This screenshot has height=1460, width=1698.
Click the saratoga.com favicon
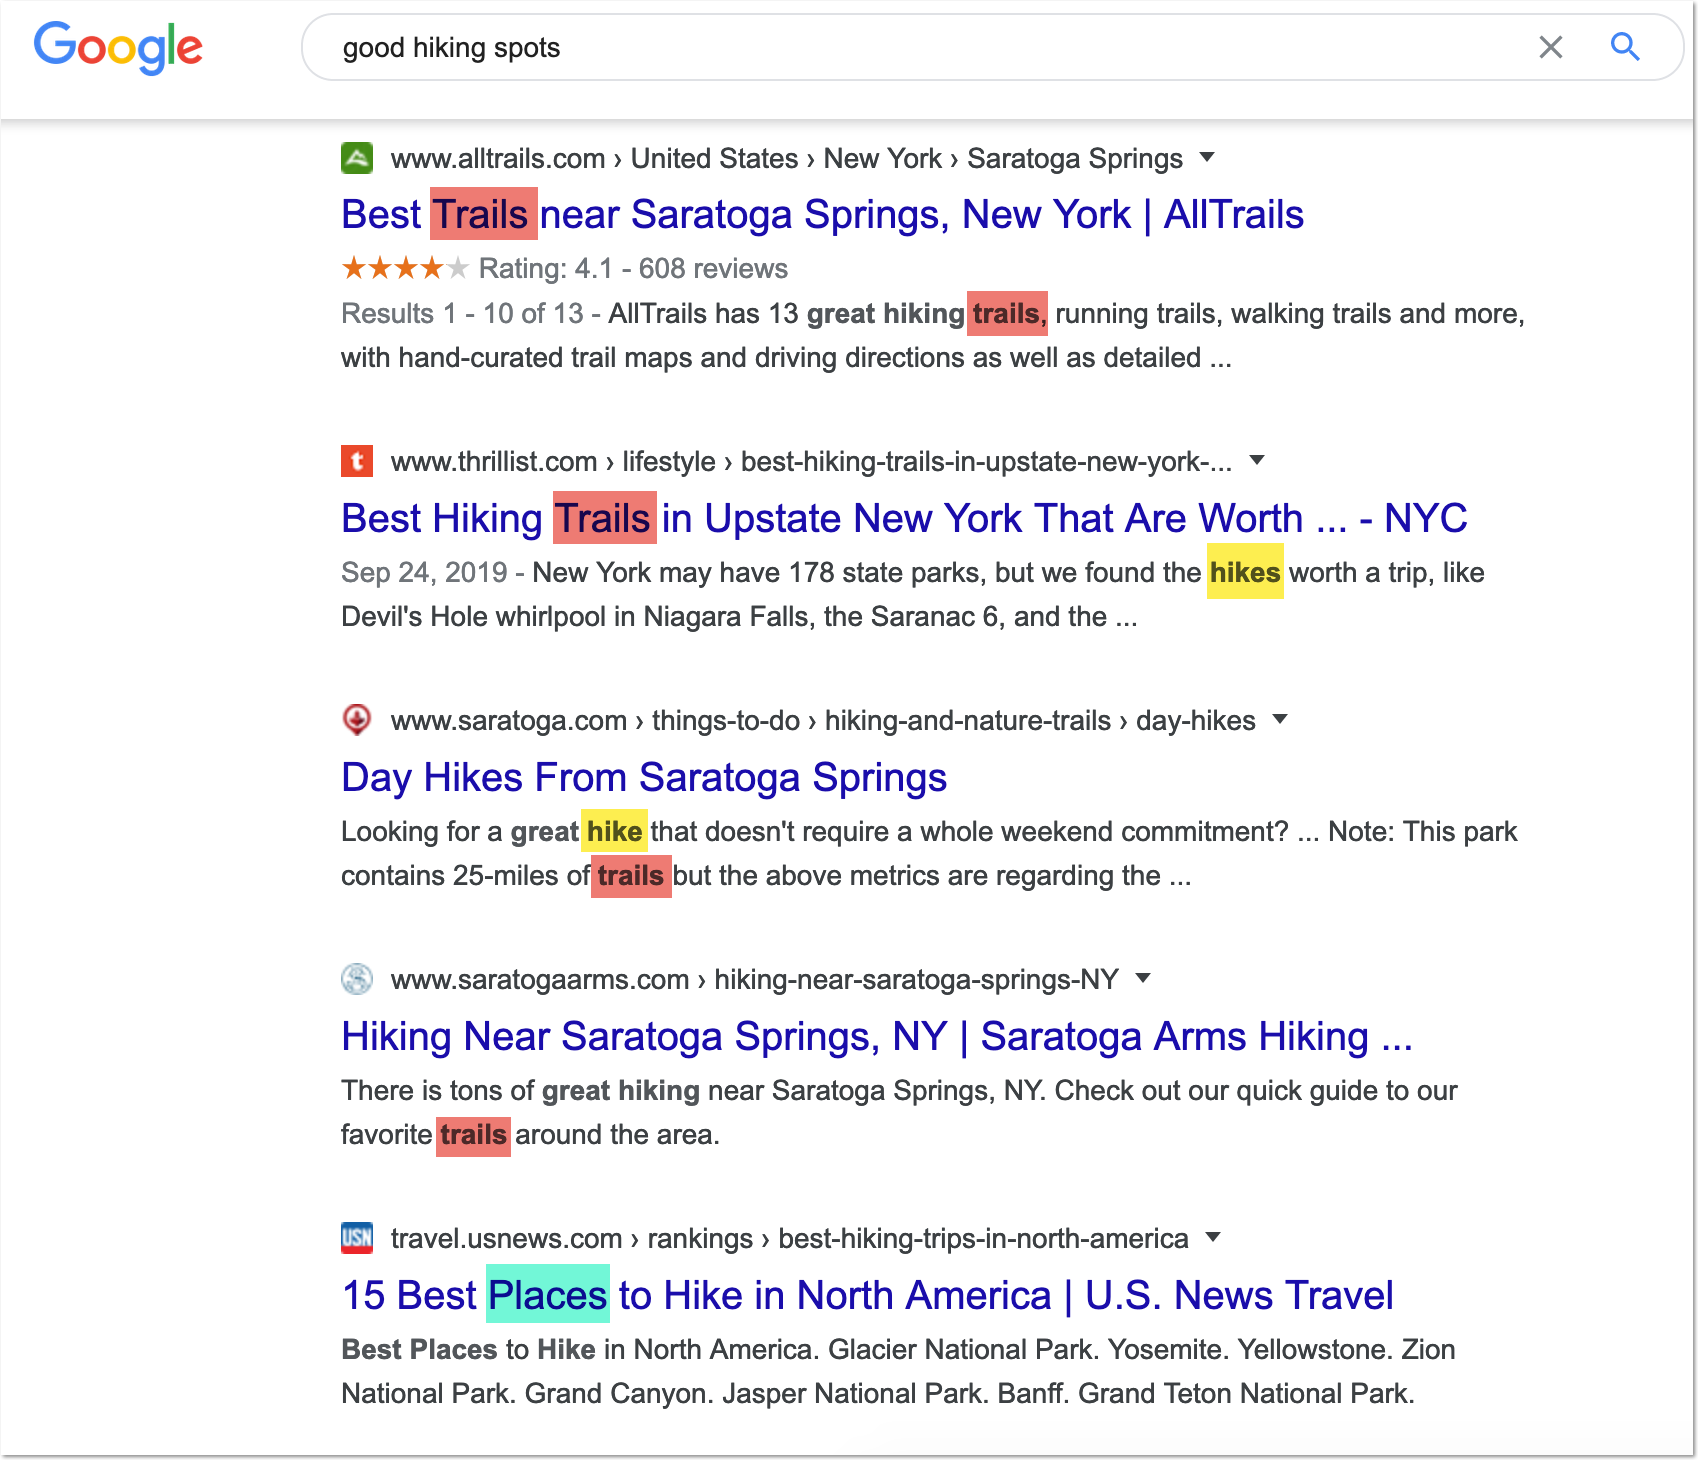click(357, 720)
